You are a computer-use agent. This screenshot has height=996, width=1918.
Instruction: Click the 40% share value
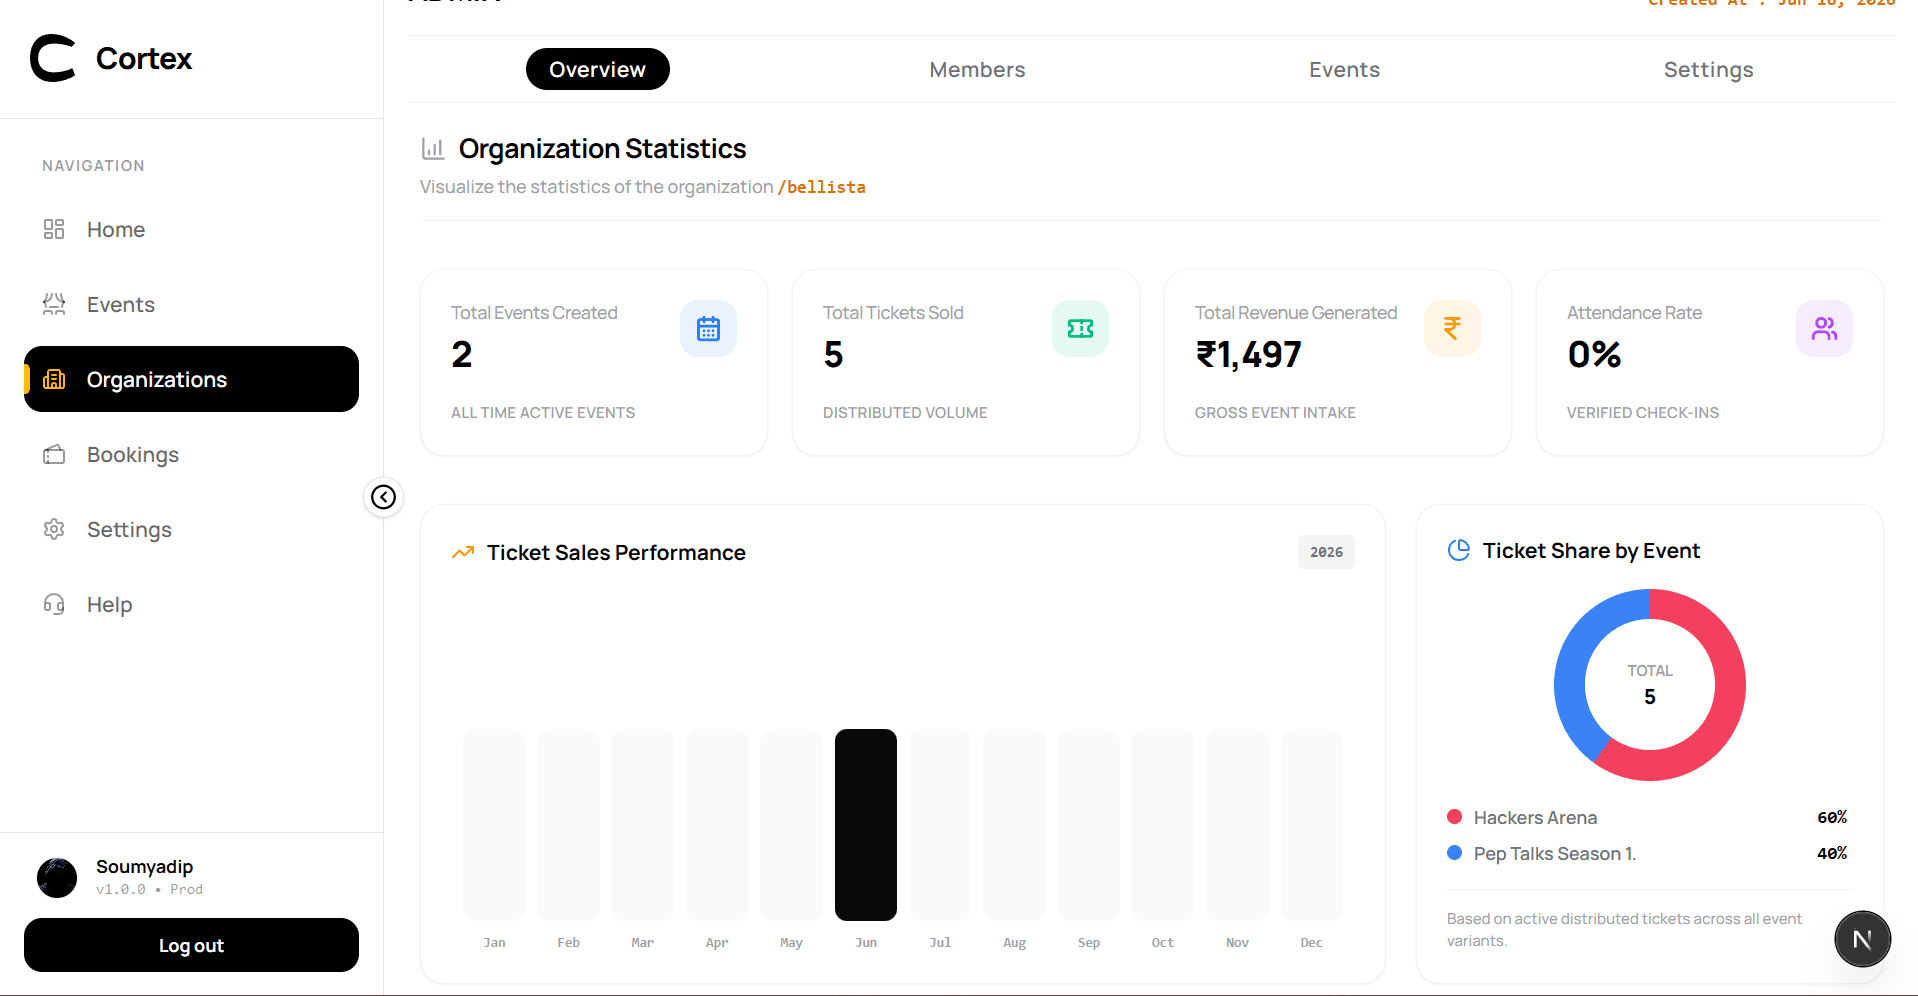[x=1832, y=853]
